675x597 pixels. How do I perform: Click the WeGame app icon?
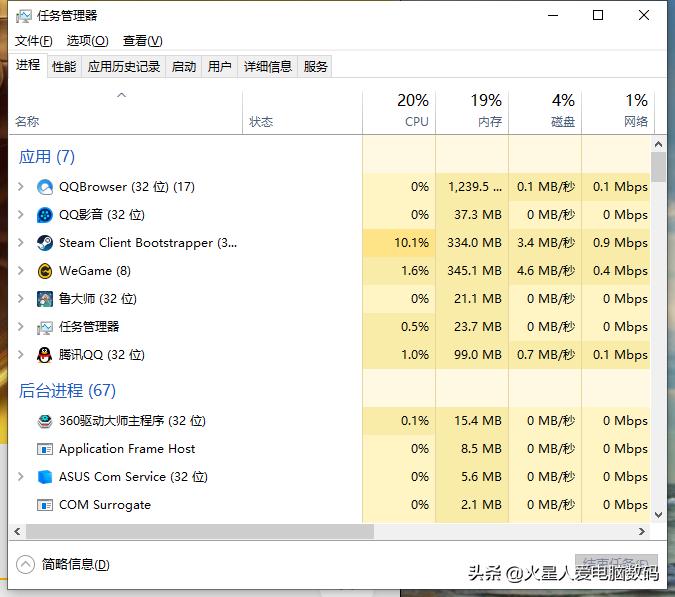pos(45,271)
